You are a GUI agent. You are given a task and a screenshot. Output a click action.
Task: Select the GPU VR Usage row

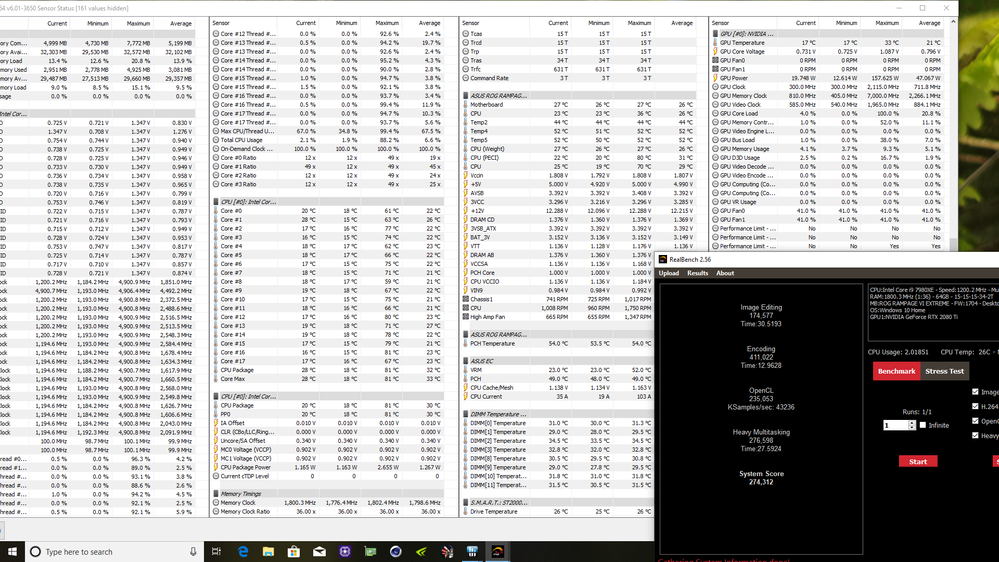pyautogui.click(x=827, y=202)
